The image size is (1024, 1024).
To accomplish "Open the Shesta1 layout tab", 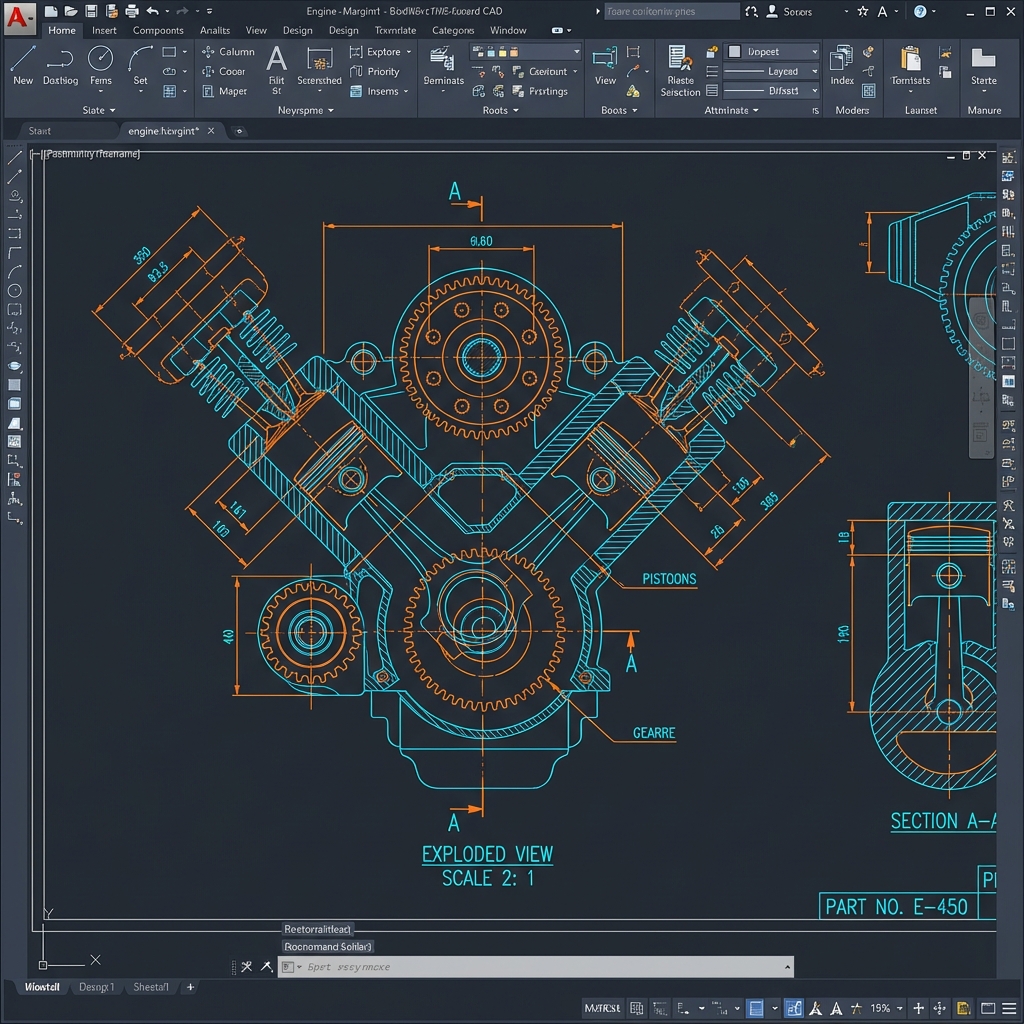I will (150, 987).
